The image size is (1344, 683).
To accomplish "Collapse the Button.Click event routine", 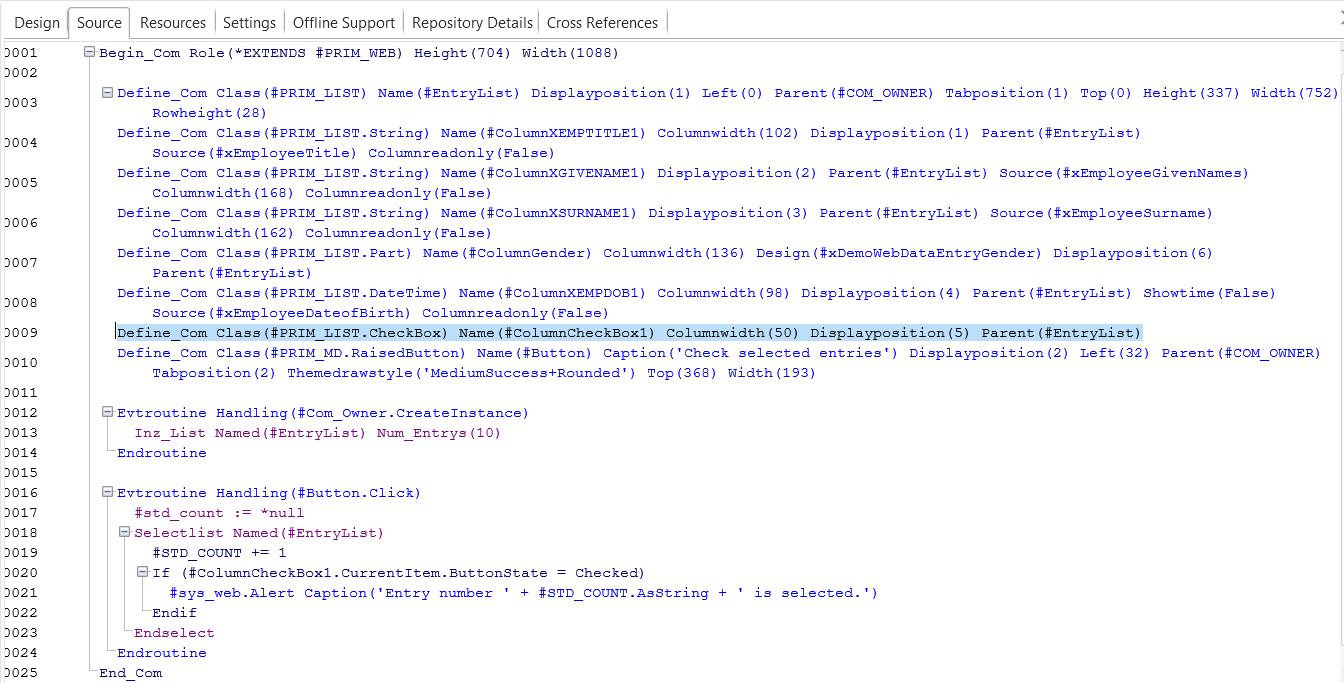I will [x=107, y=492].
